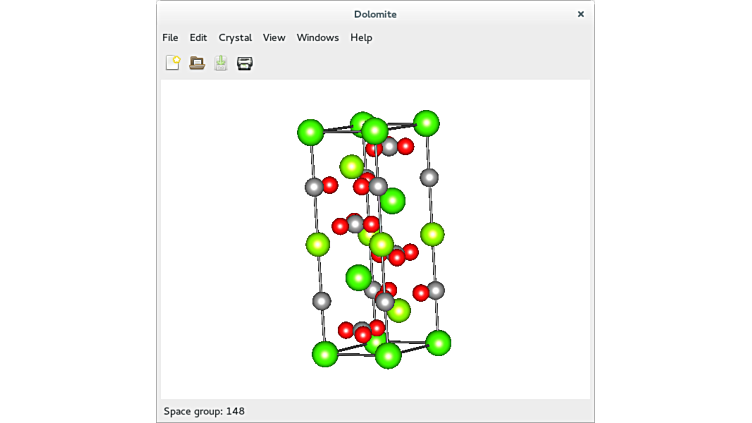Select green atom at cell's top-left corner
Viewport: 752px width, 423px height.
pyautogui.click(x=310, y=132)
